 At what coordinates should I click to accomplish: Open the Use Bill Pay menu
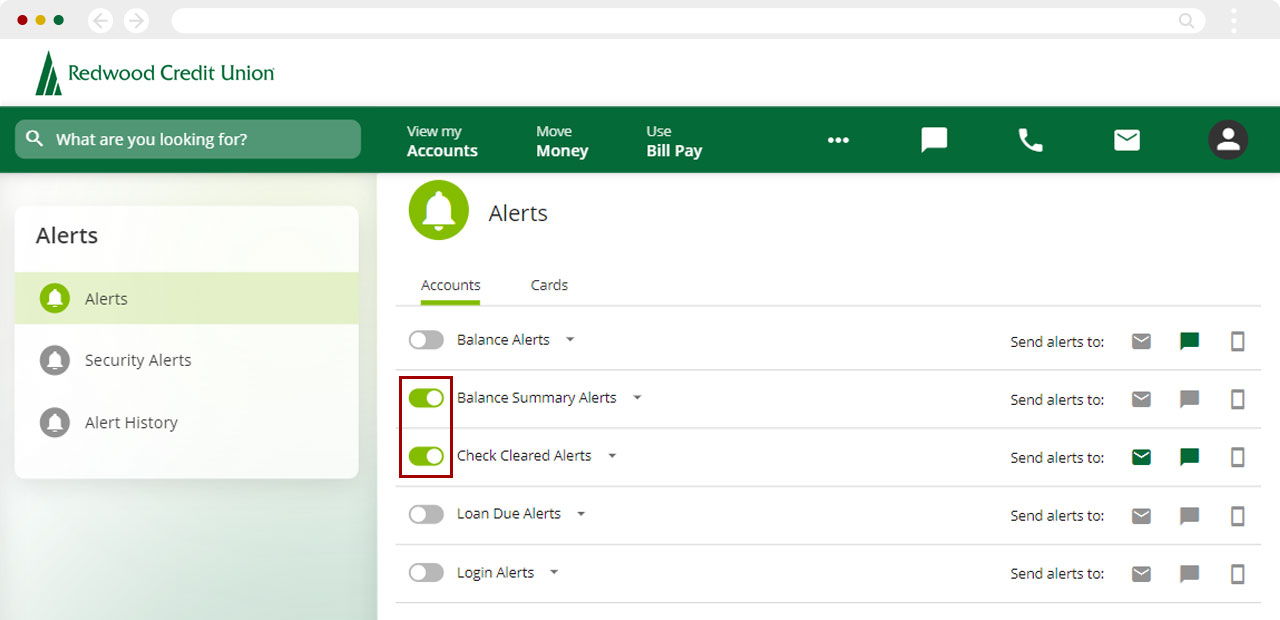674,141
